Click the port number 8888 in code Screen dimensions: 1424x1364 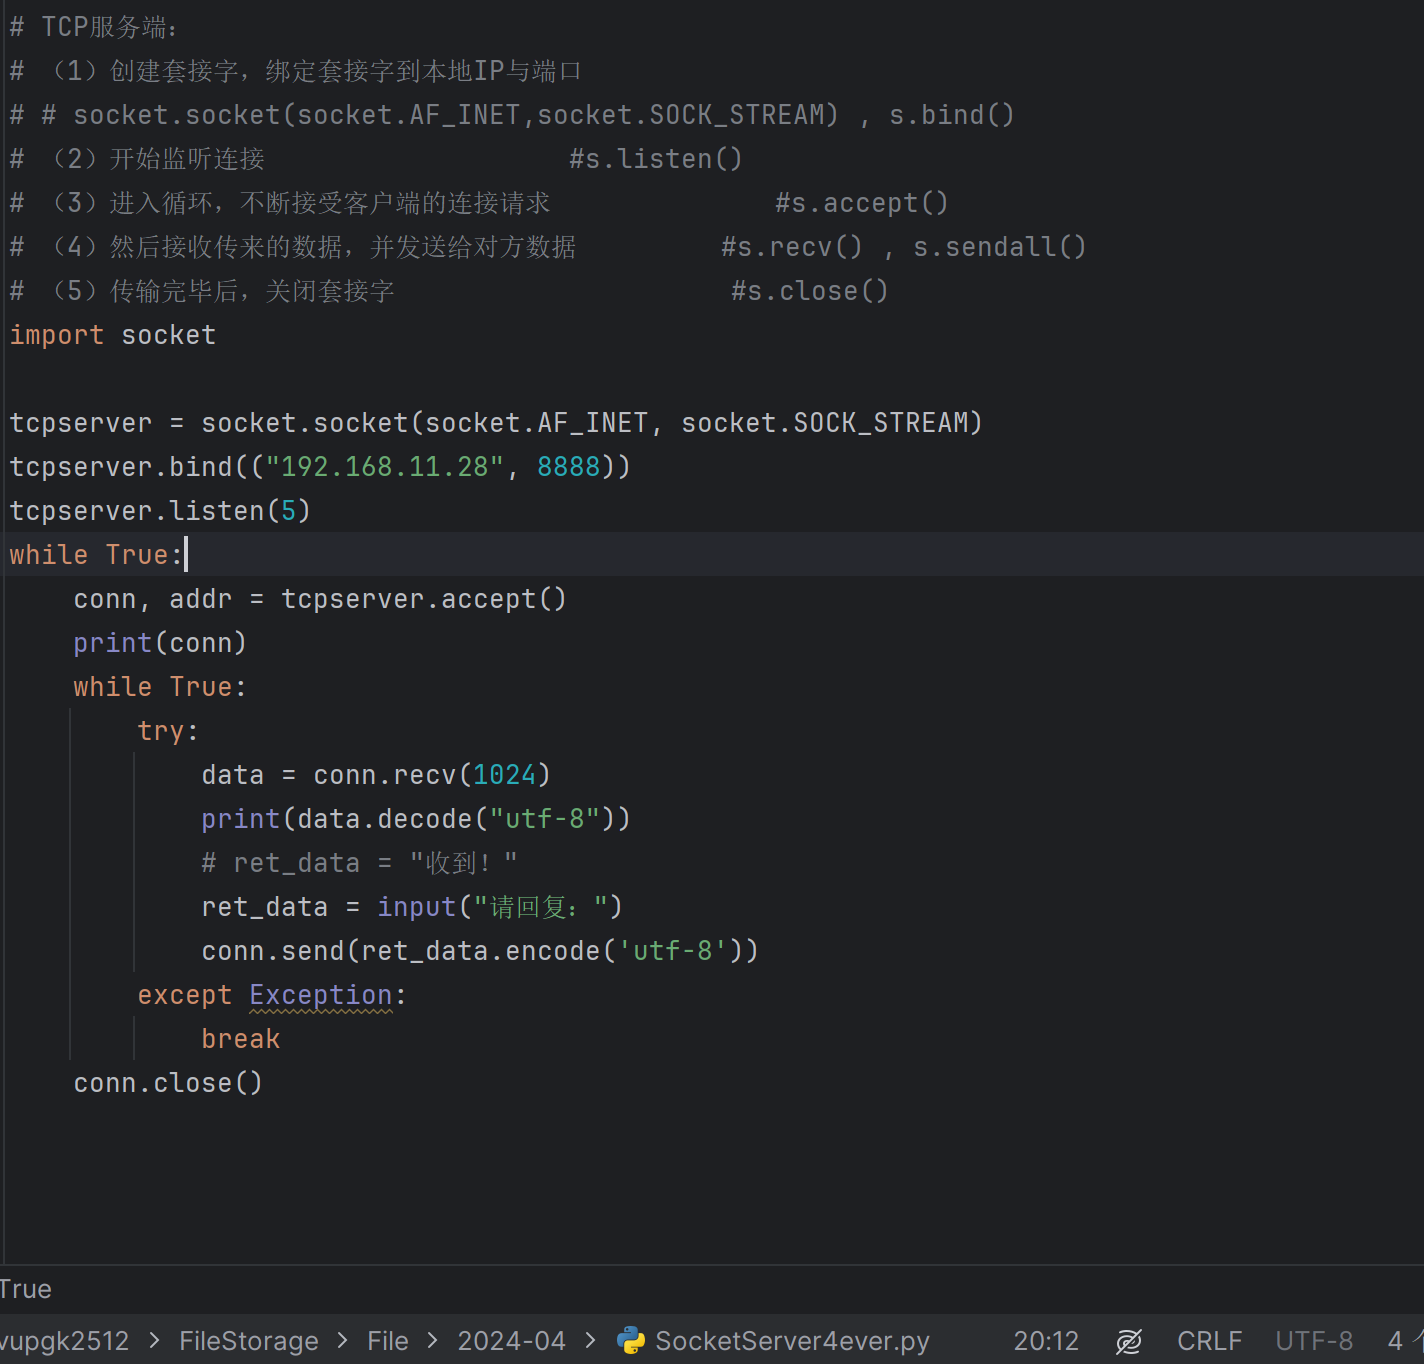[x=568, y=467]
